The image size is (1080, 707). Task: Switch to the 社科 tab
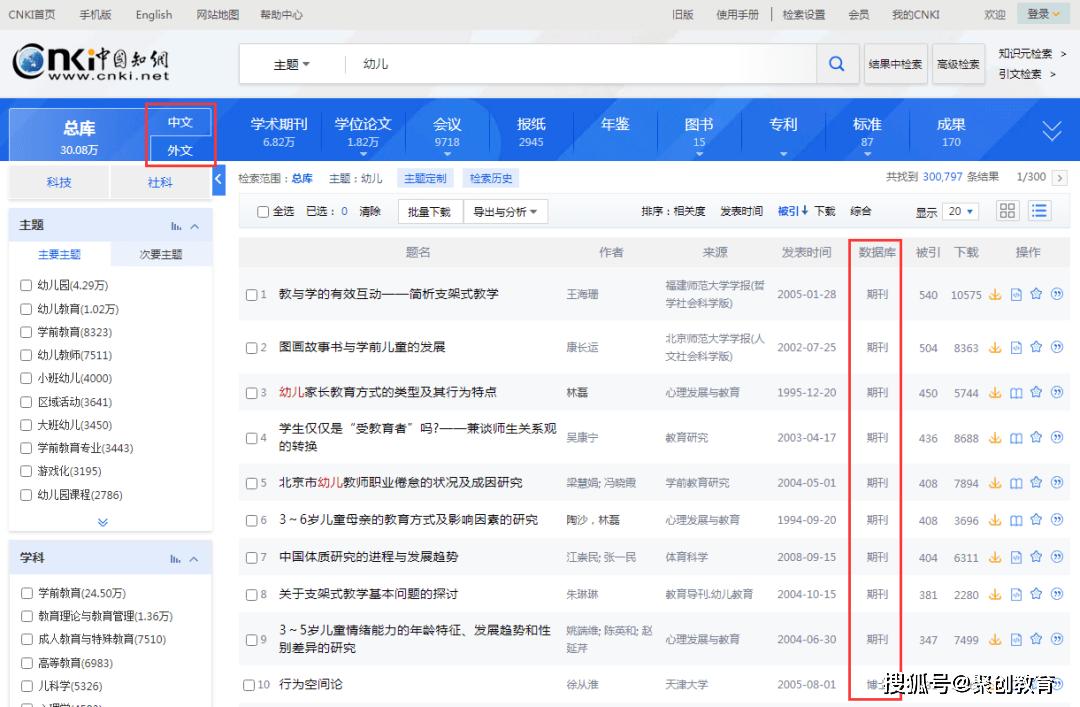click(159, 181)
